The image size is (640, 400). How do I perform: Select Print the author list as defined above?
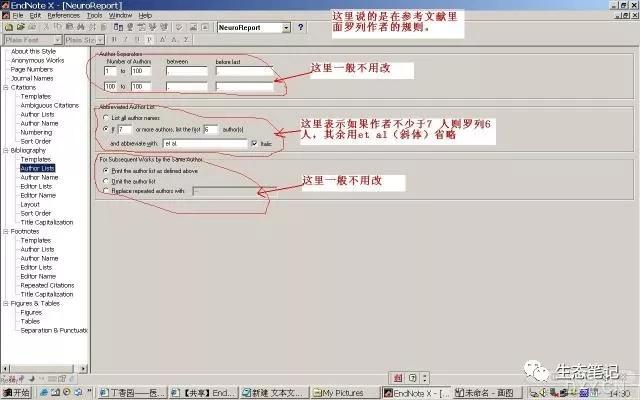click(x=106, y=170)
